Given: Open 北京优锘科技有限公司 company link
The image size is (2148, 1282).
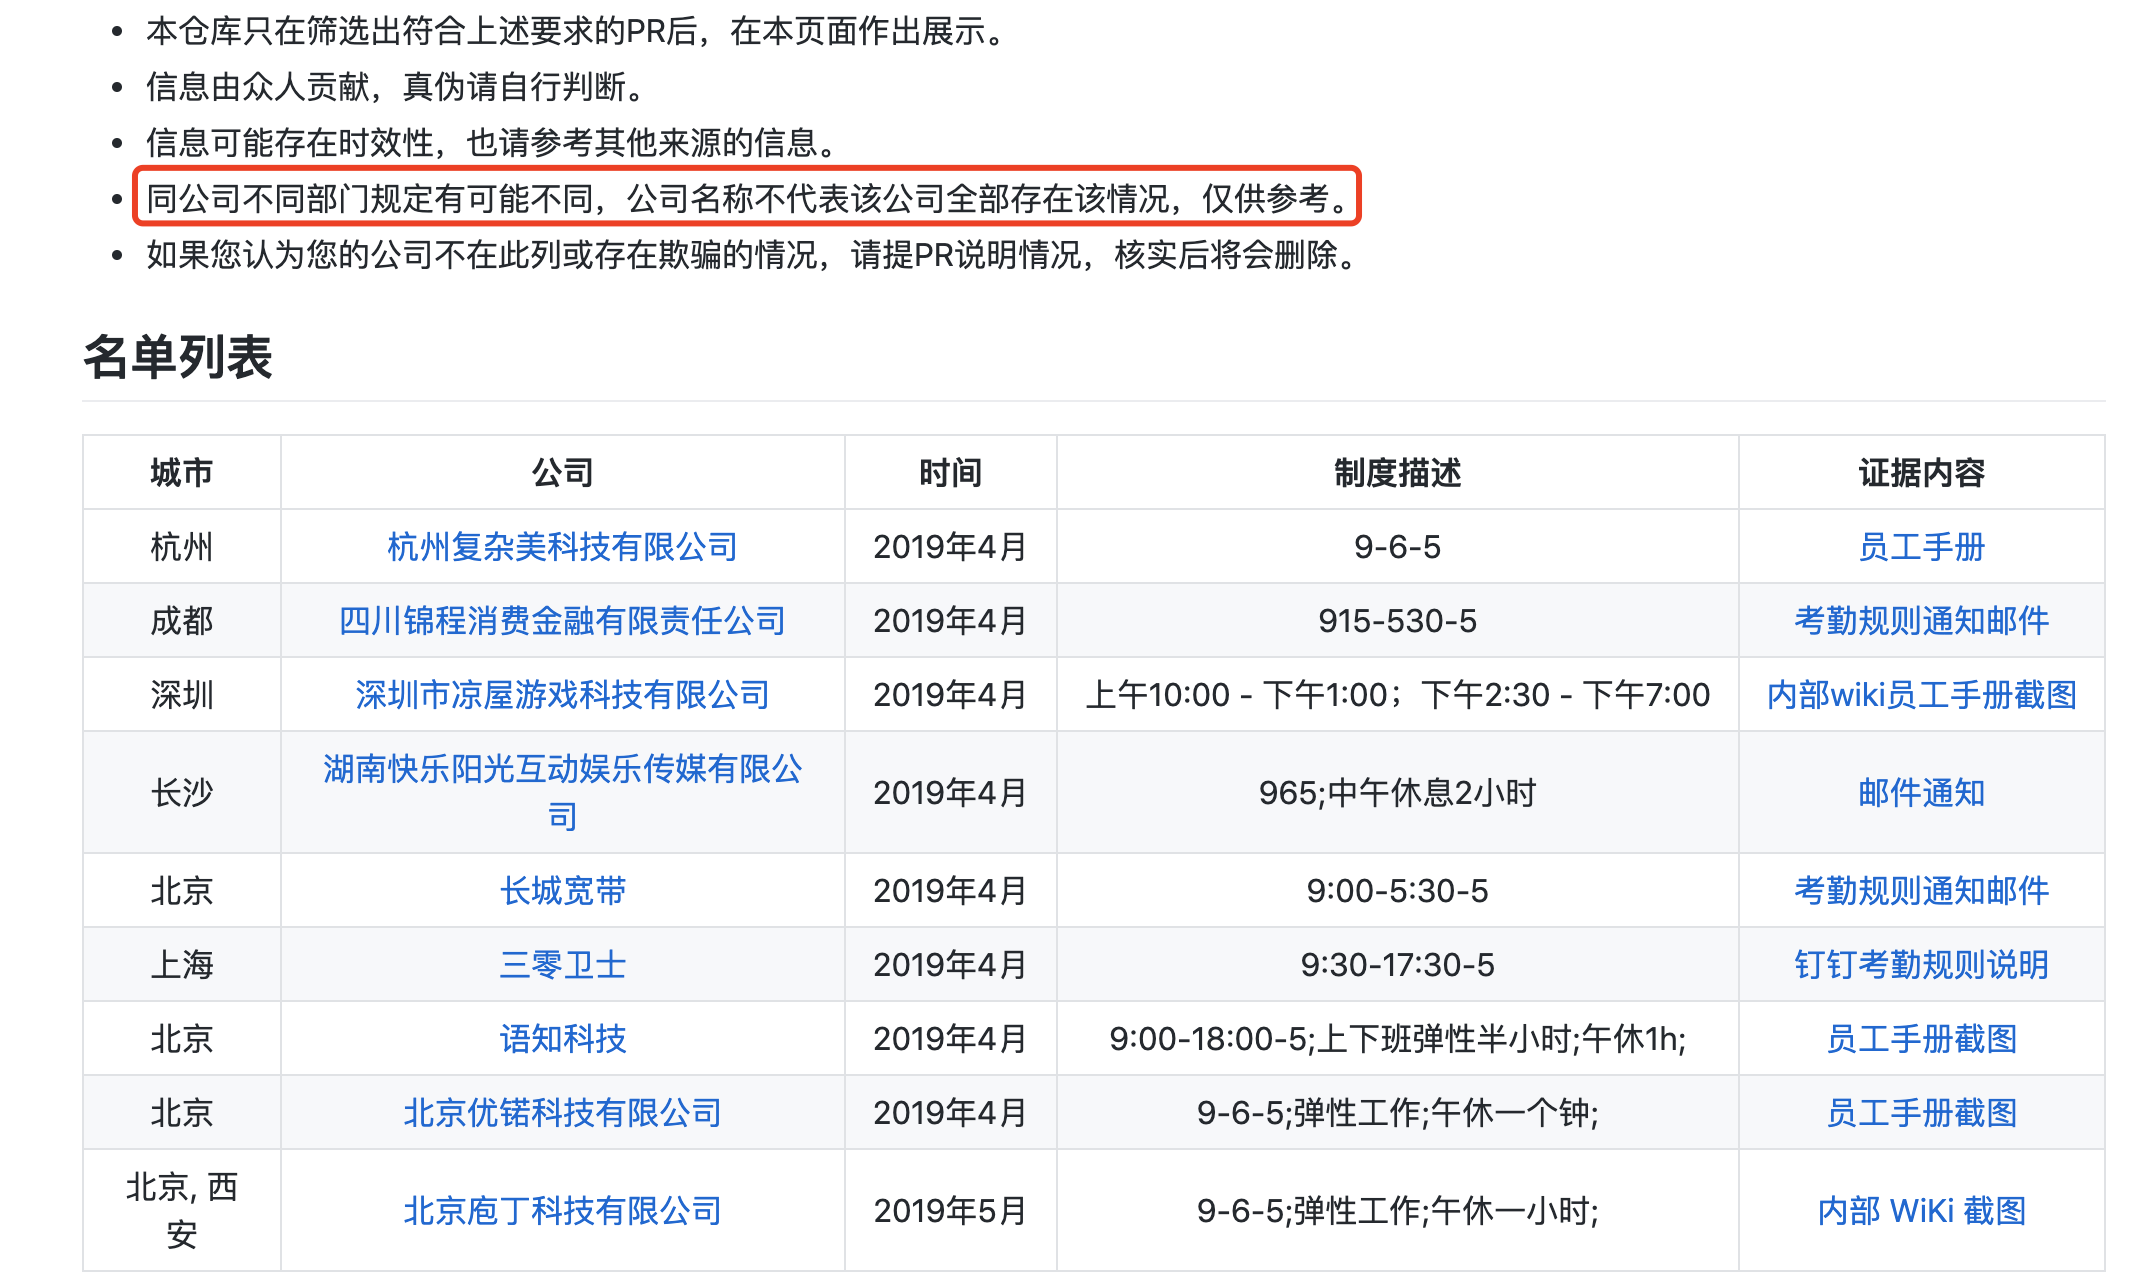Looking at the screenshot, I should tap(562, 1113).
